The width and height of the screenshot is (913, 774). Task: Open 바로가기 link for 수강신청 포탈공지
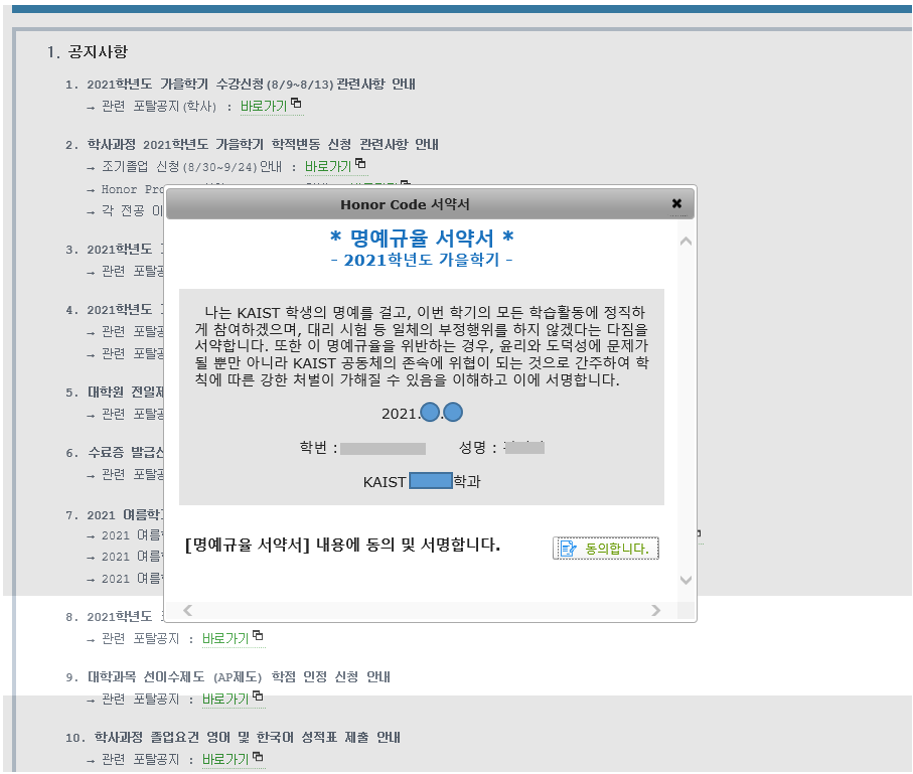click(x=264, y=107)
